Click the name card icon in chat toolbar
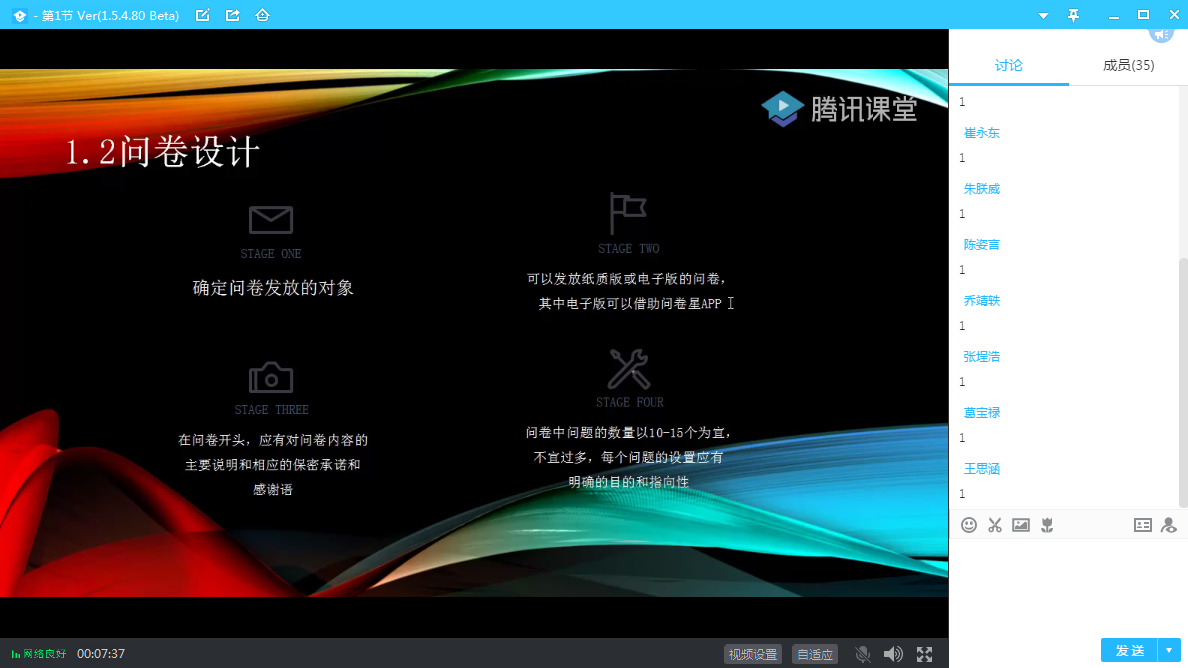 (x=1142, y=525)
